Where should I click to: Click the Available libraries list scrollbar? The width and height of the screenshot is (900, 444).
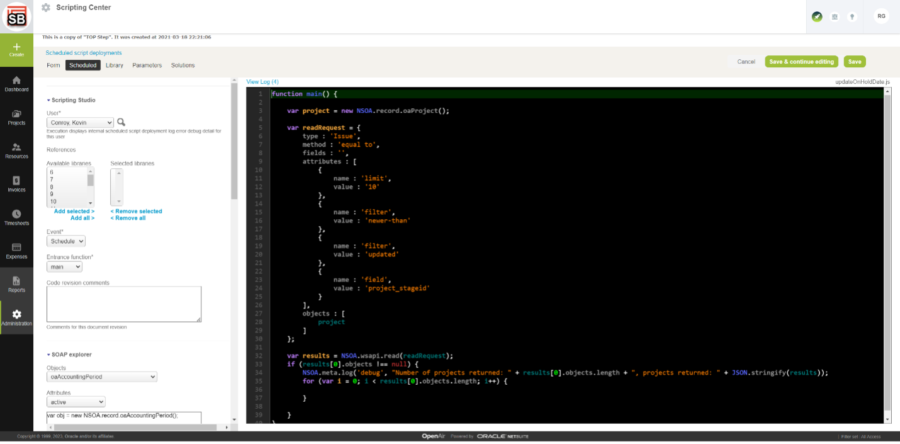(x=90, y=187)
